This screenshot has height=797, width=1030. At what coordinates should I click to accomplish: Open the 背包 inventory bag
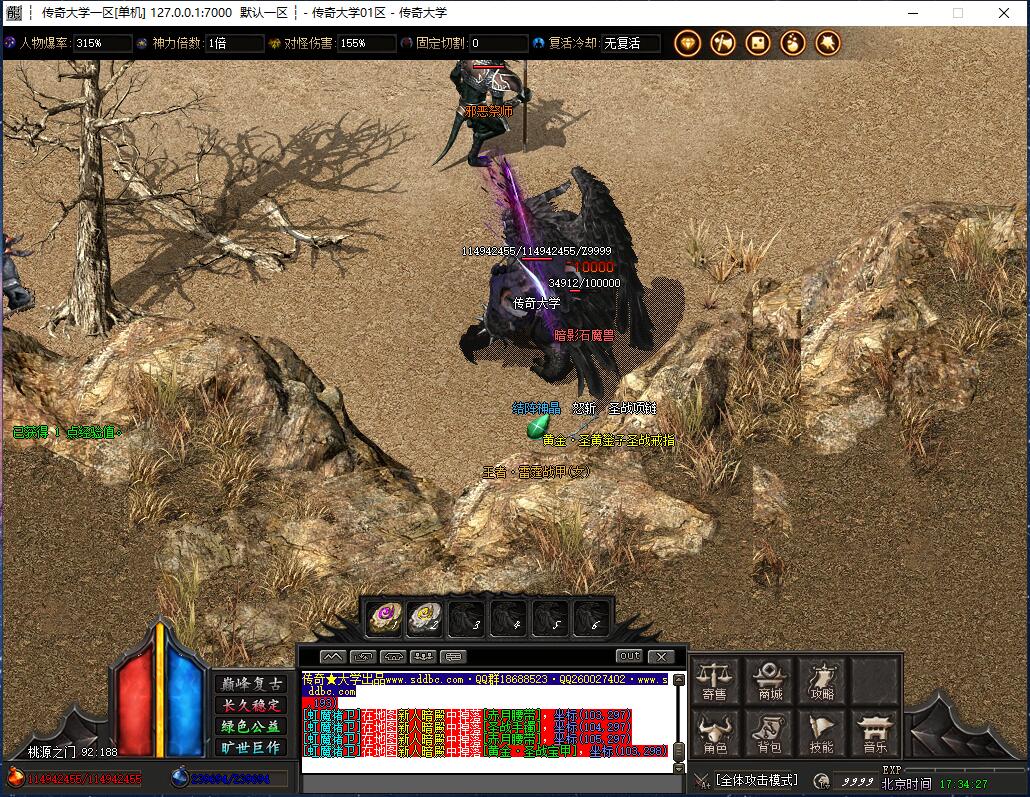point(769,733)
